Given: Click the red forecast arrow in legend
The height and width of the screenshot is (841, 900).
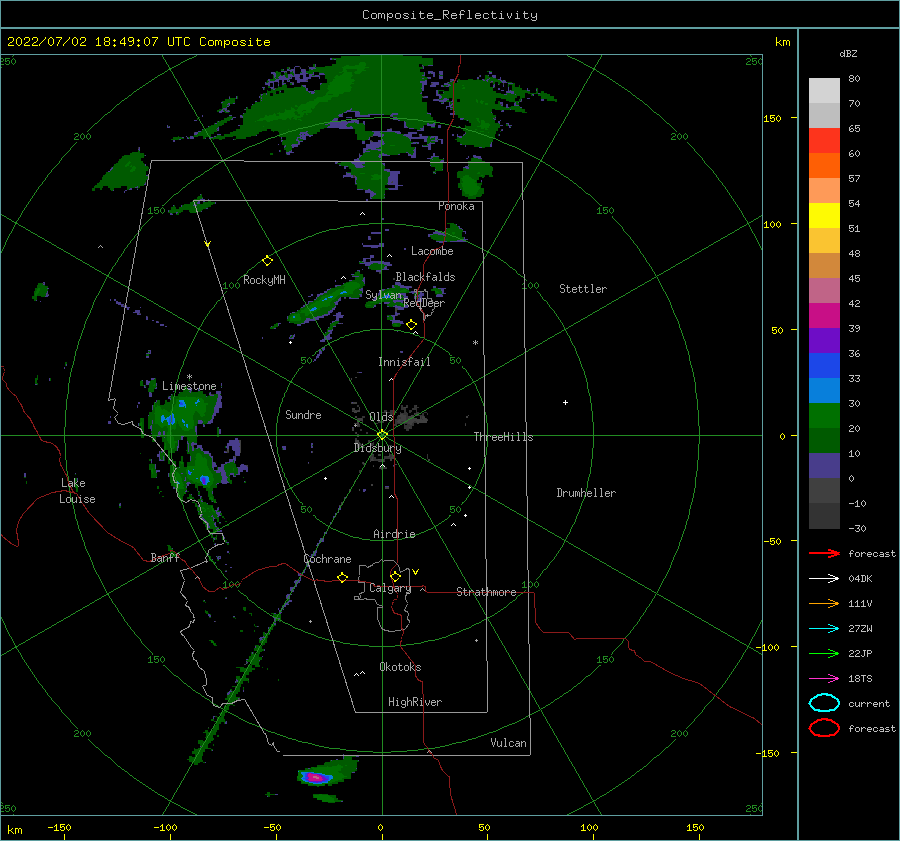Looking at the screenshot, I should pyautogui.click(x=824, y=553).
